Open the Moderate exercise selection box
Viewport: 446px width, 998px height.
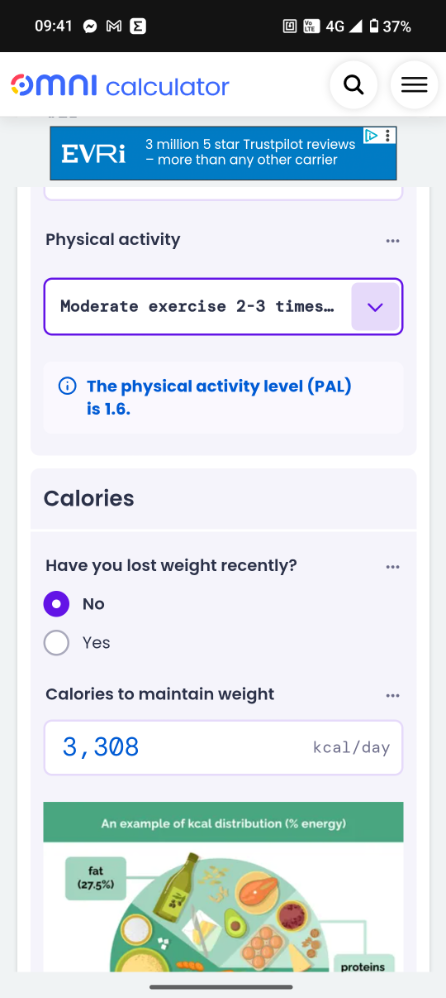tap(223, 307)
